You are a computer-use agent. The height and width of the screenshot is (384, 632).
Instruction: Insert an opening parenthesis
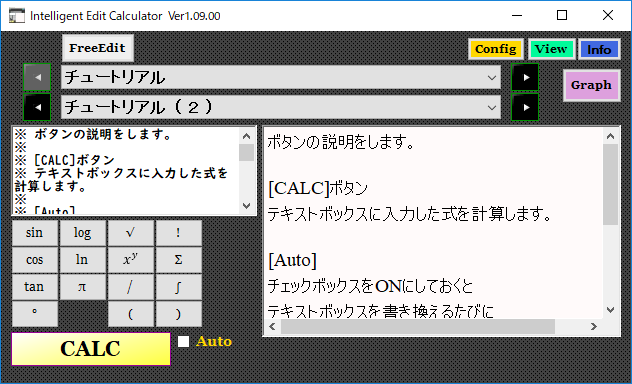pos(131,313)
